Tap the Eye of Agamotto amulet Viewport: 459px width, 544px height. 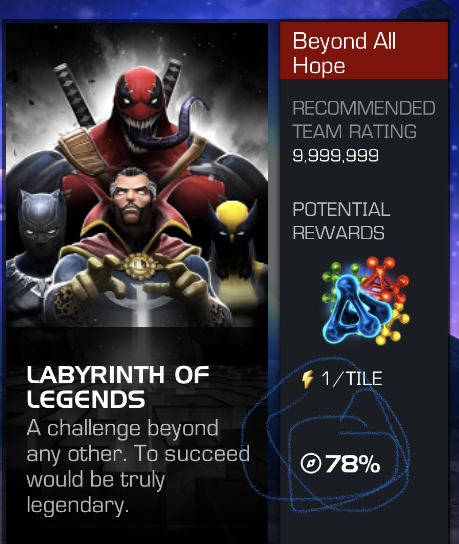click(x=139, y=266)
